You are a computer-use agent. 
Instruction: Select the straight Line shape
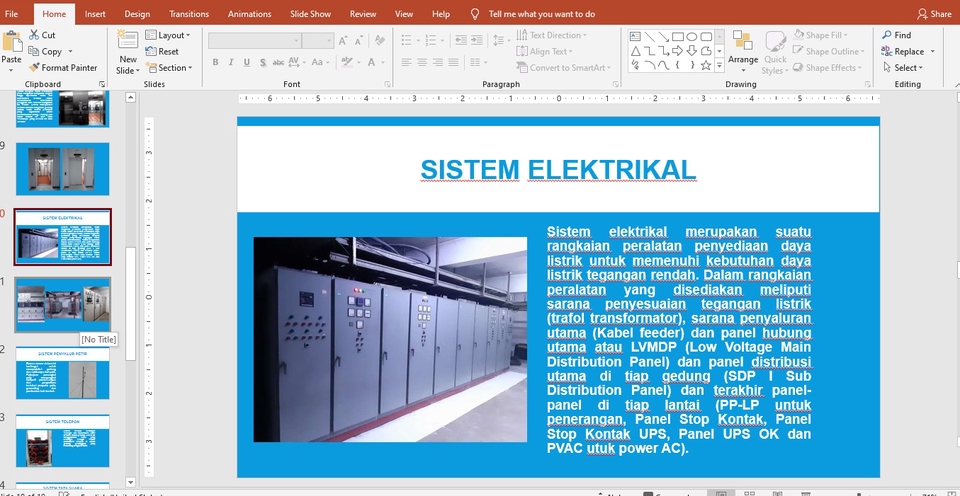650,36
